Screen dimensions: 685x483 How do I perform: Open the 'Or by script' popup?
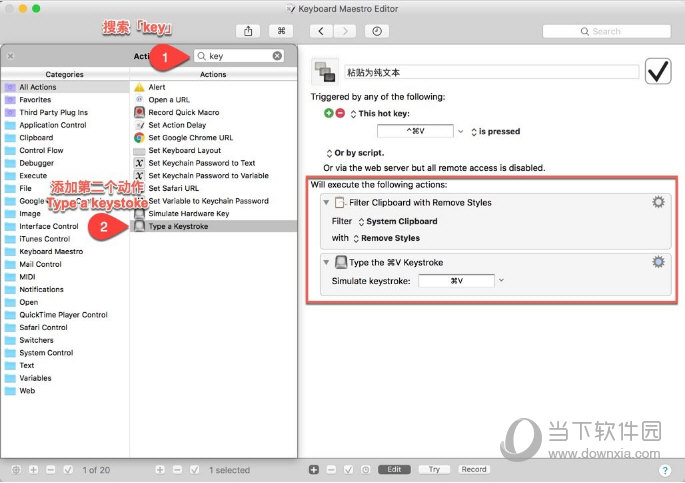[355, 153]
